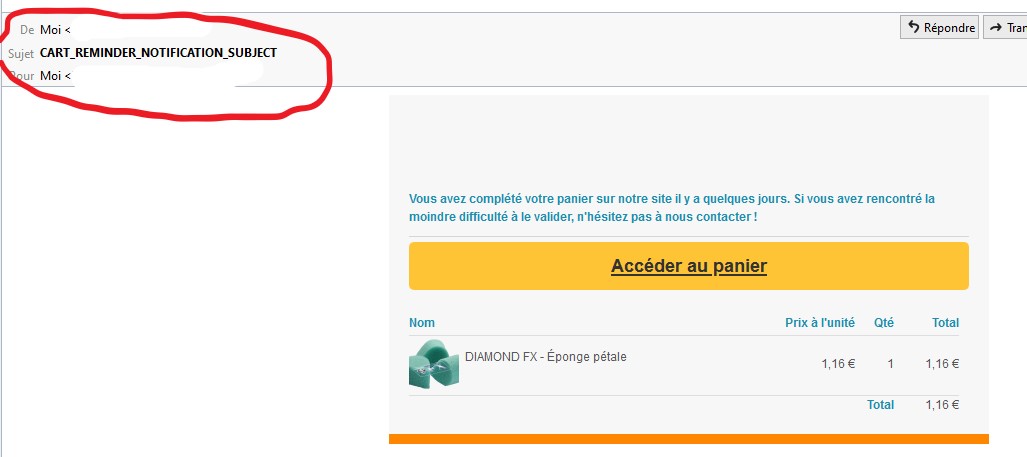Click the quantity value 1 under Qté
The height and width of the screenshot is (457, 1027).
pos(890,364)
